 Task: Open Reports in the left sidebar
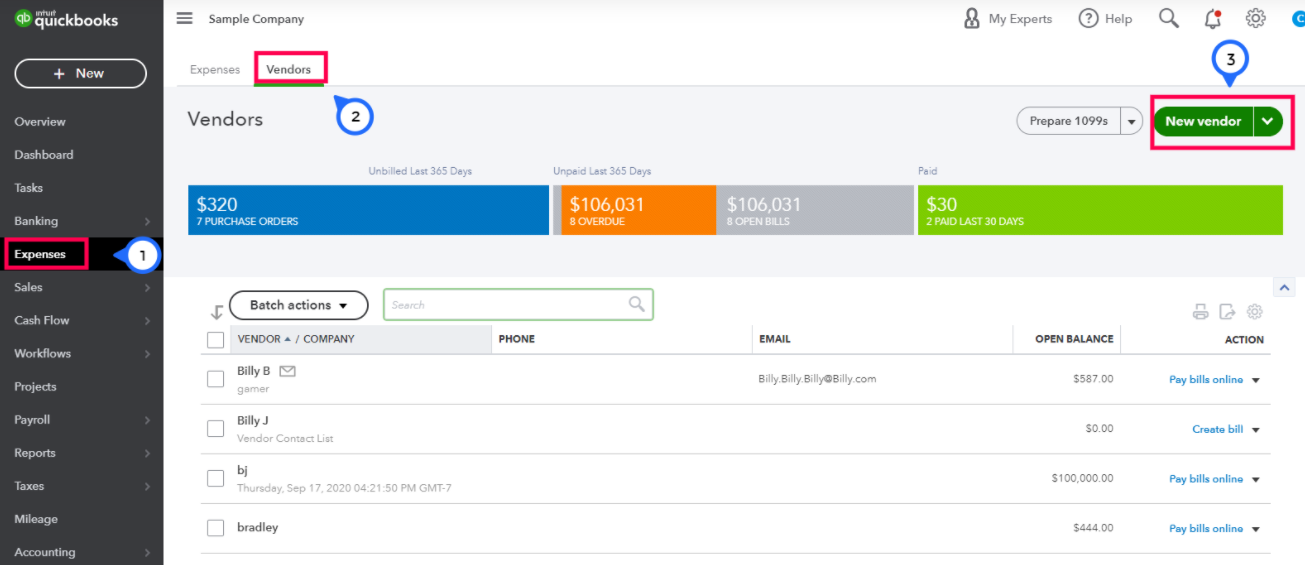pos(35,453)
